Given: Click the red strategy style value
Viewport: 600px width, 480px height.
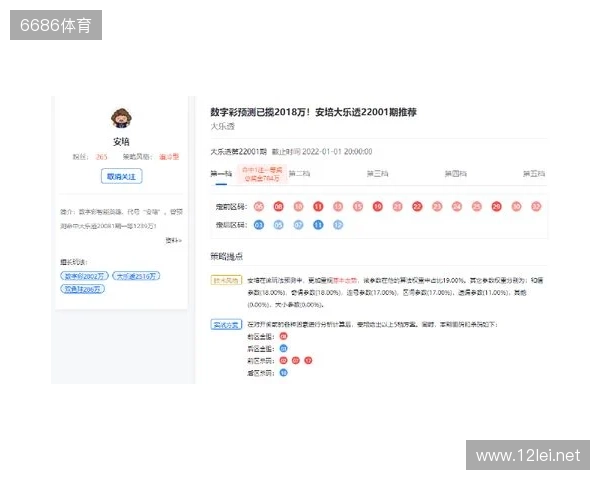Looking at the screenshot, I should point(169,157).
